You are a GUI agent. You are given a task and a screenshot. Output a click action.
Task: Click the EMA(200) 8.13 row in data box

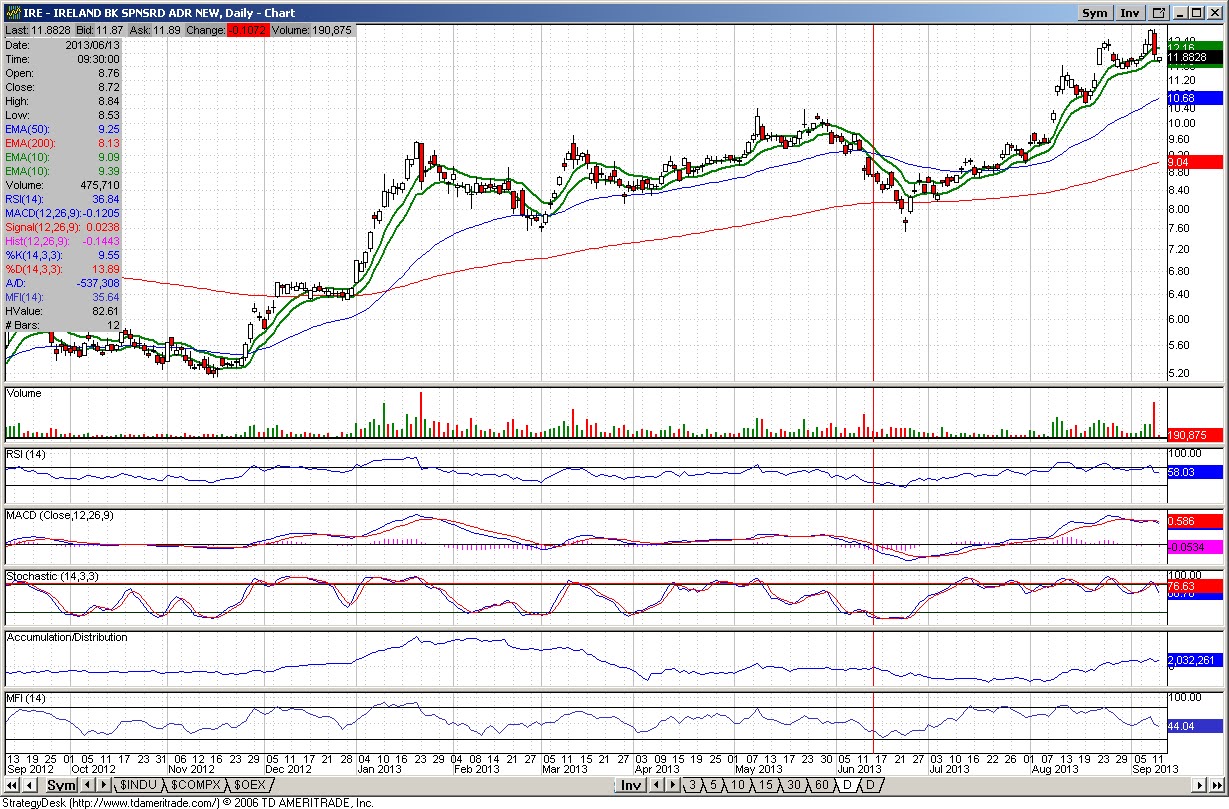click(63, 143)
